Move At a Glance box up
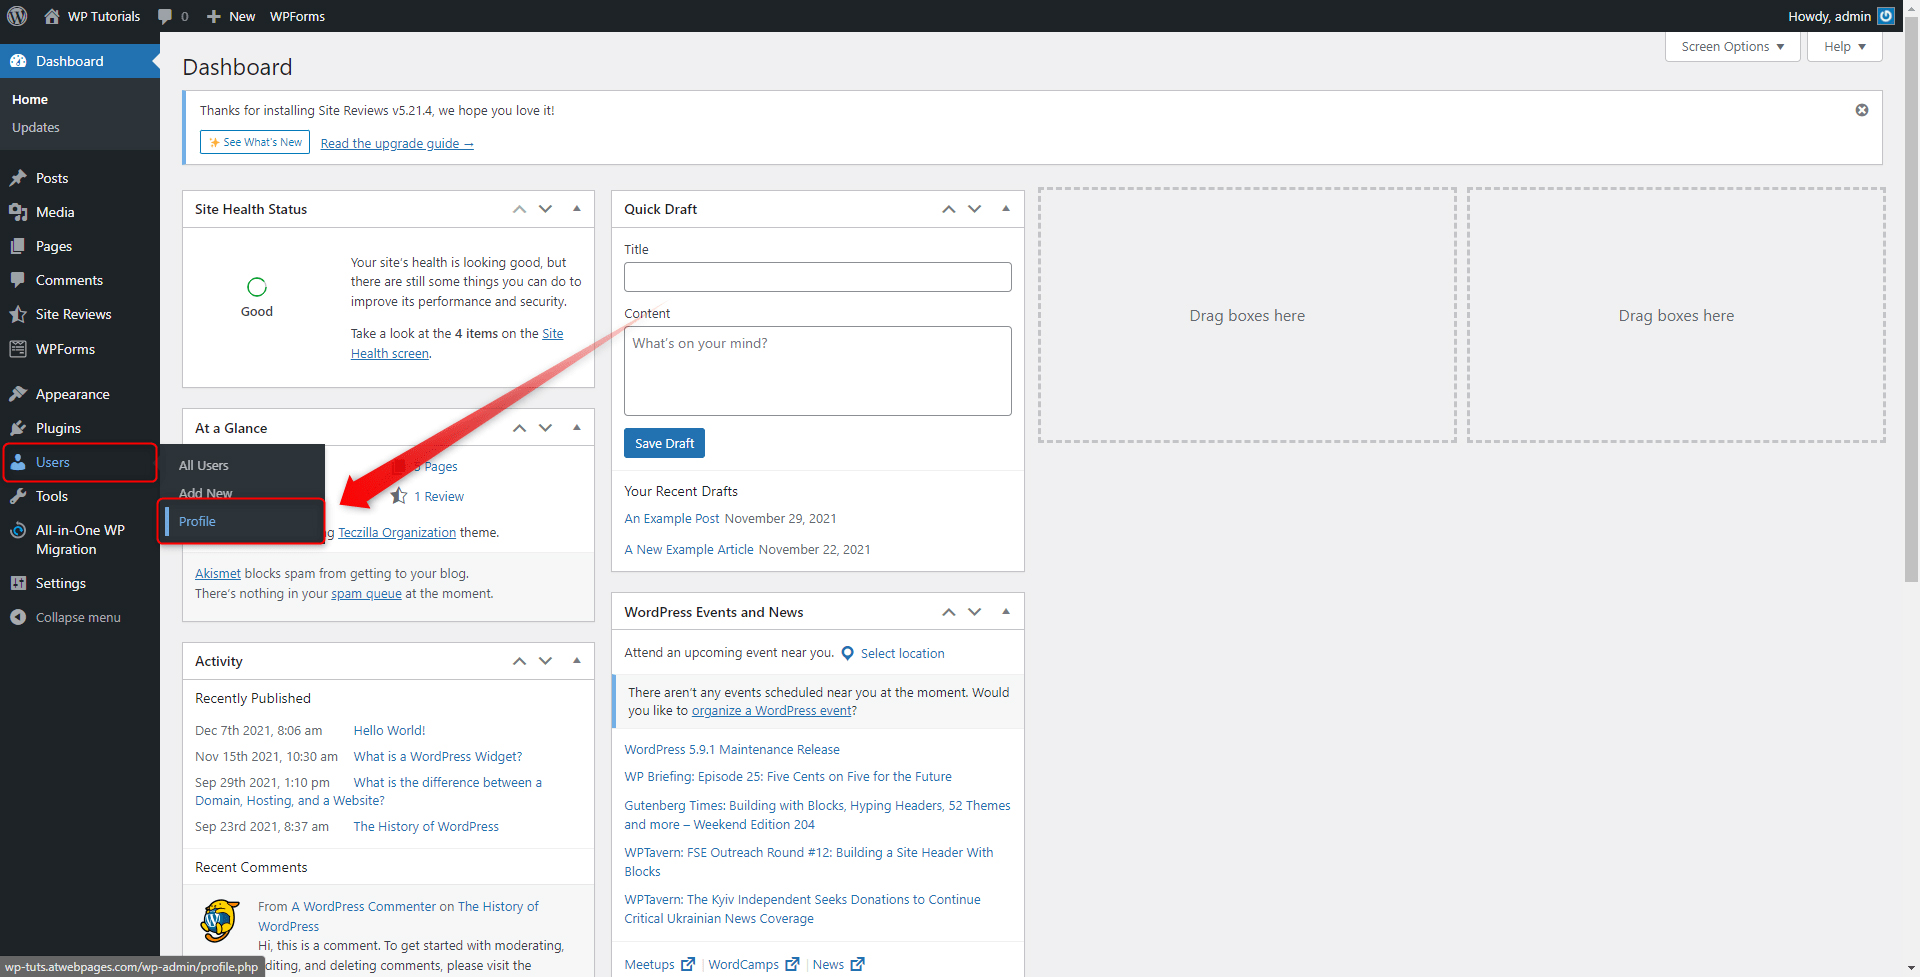The width and height of the screenshot is (1920, 977). tap(519, 428)
